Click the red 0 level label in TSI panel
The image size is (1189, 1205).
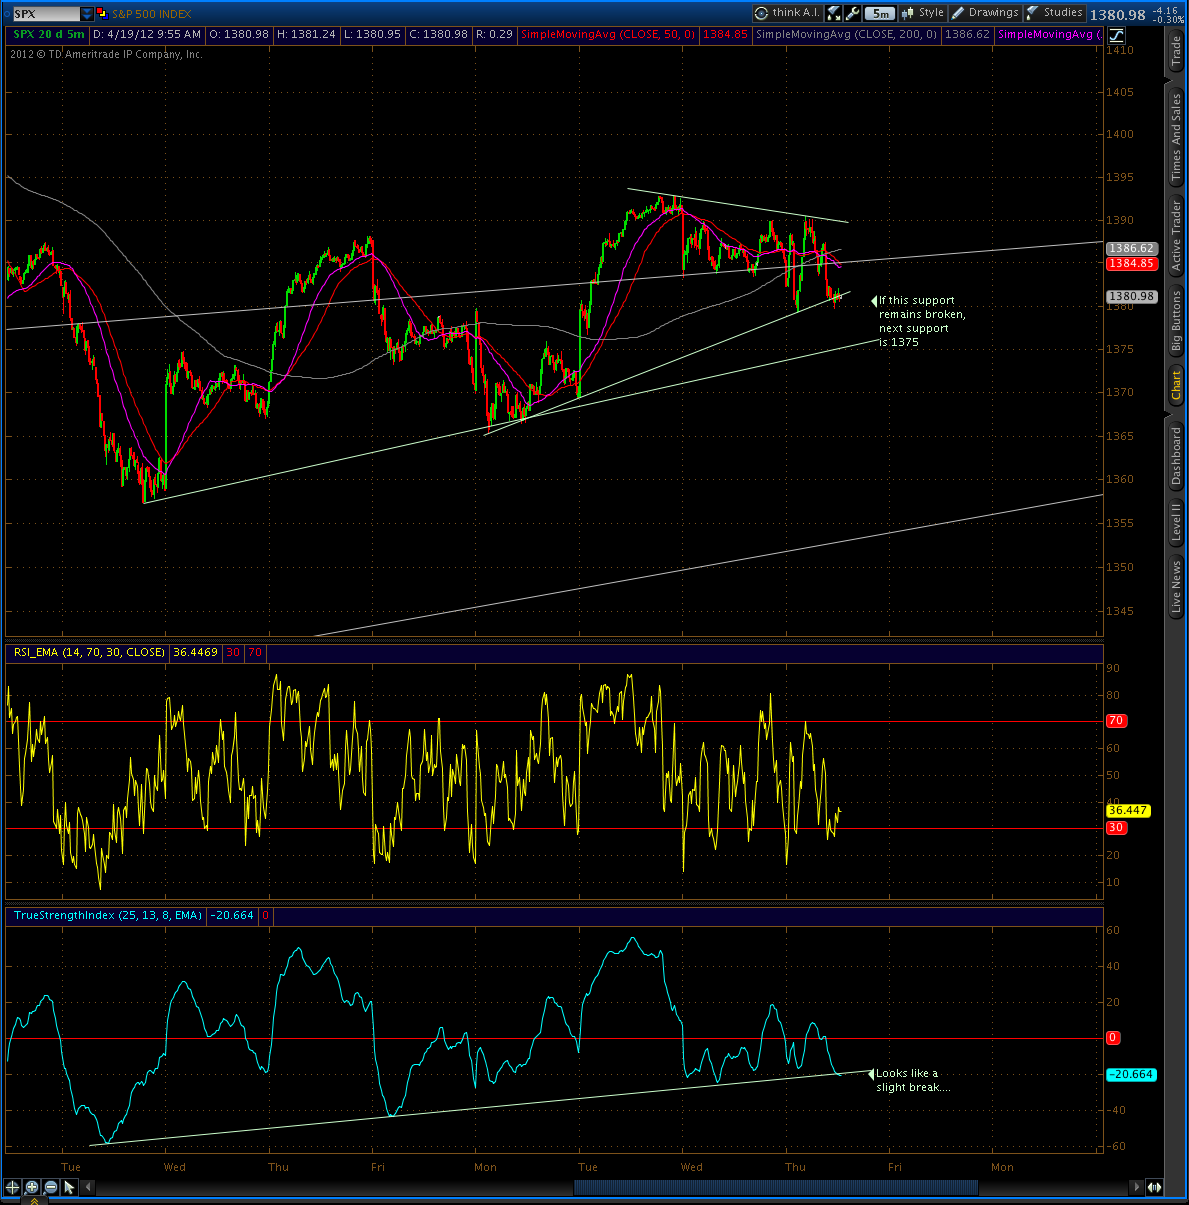1112,1038
